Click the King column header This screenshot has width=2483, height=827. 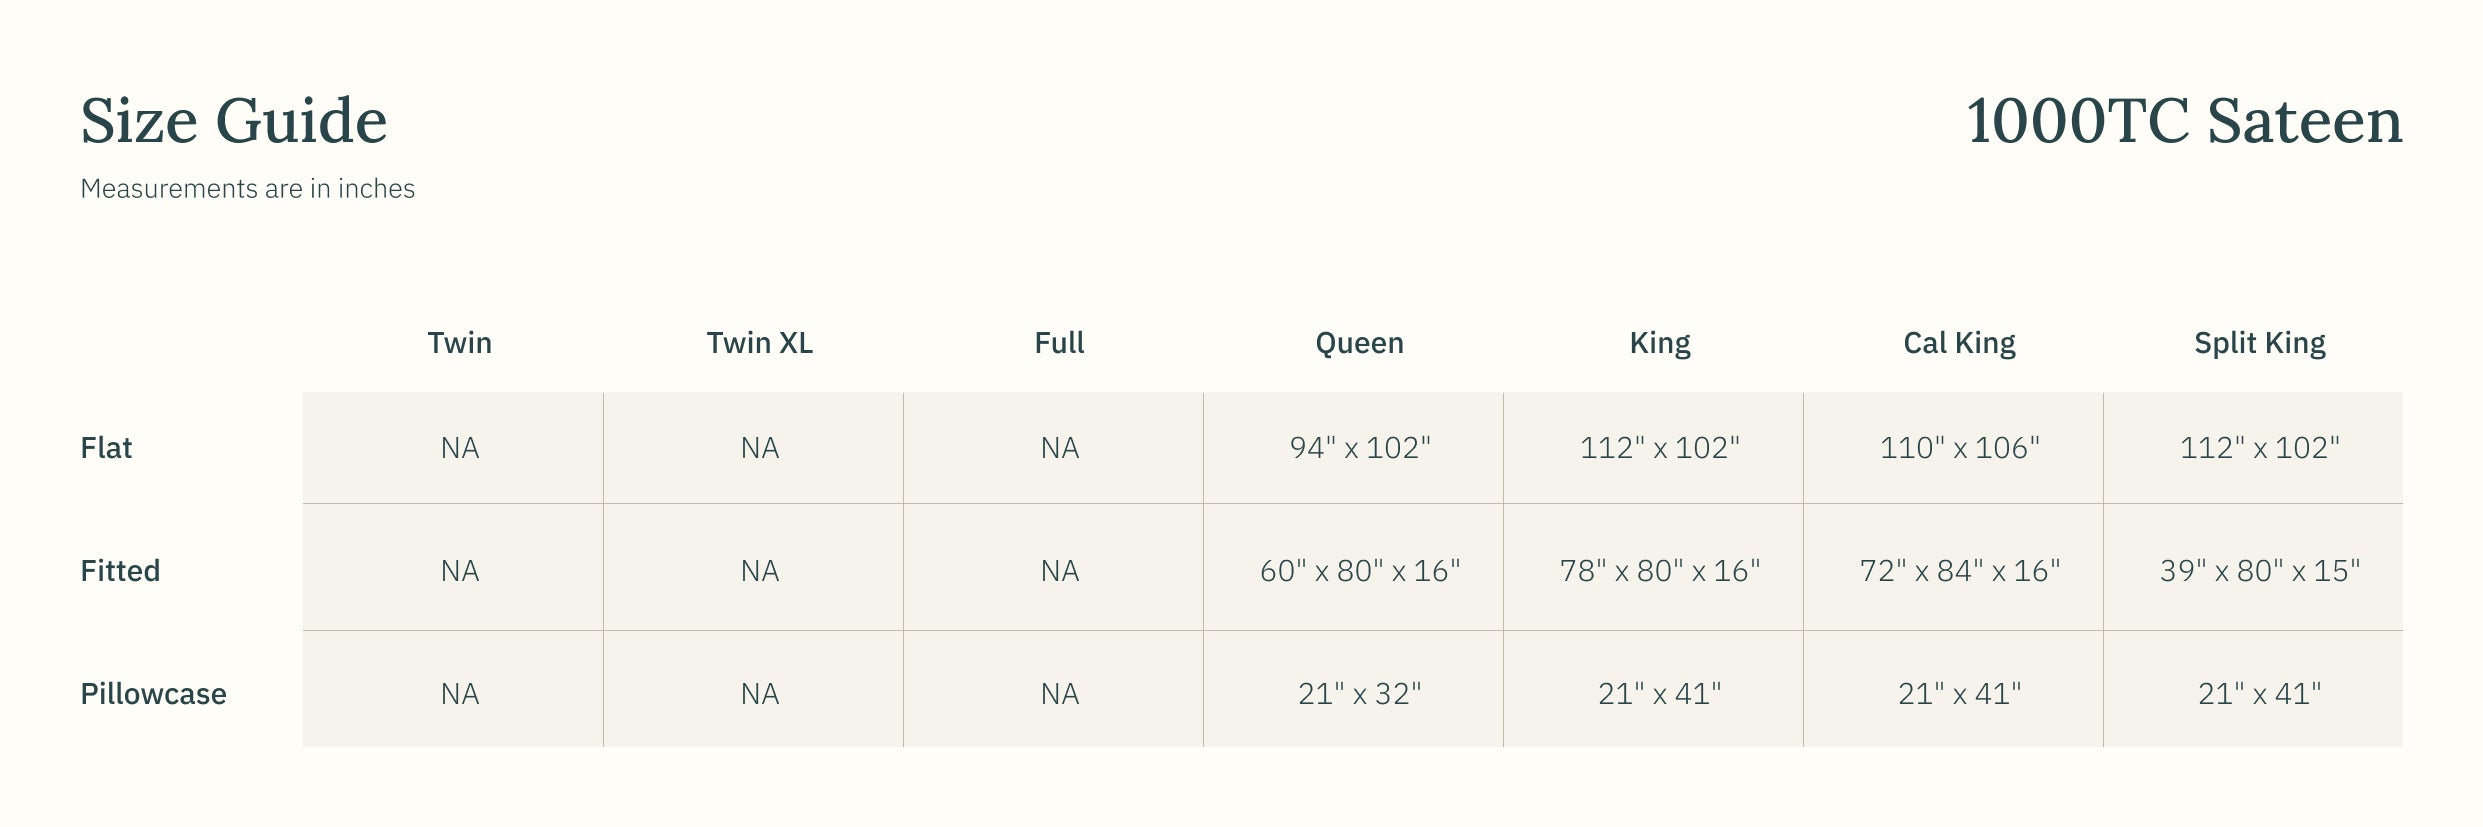coord(1659,343)
